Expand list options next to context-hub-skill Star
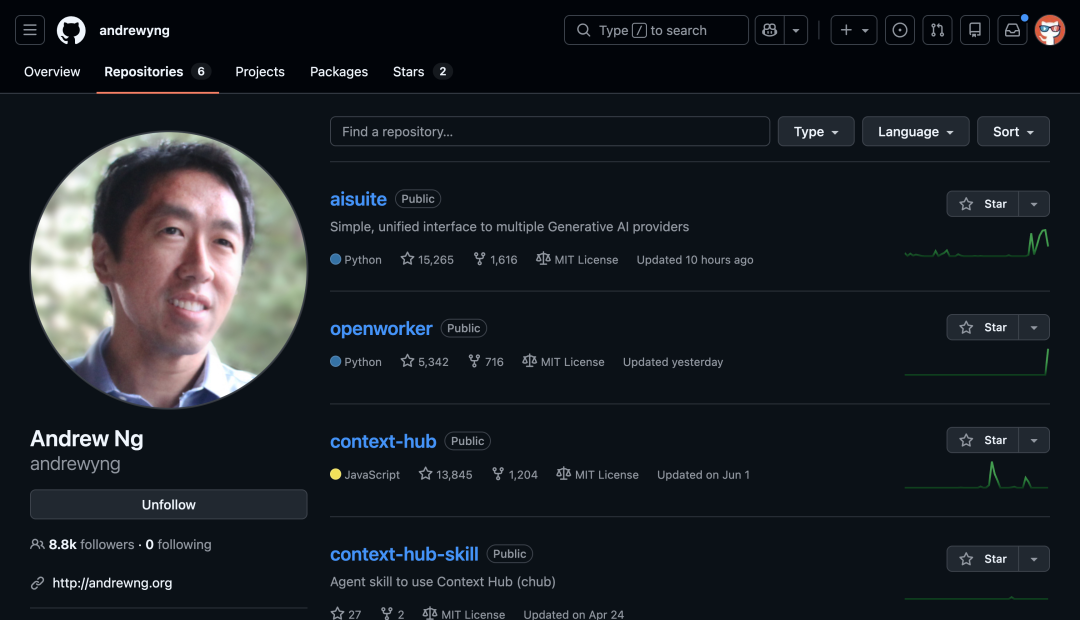1080x620 pixels. pyautogui.click(x=1034, y=559)
